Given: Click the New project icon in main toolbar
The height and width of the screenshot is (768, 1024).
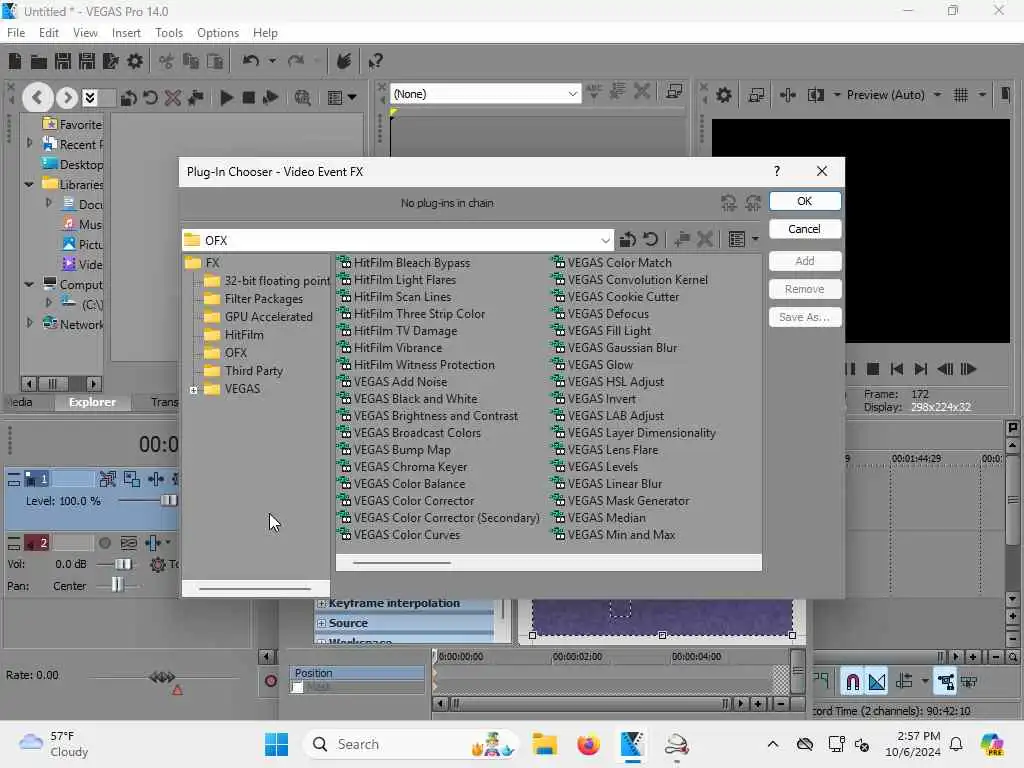Looking at the screenshot, I should tap(14, 61).
